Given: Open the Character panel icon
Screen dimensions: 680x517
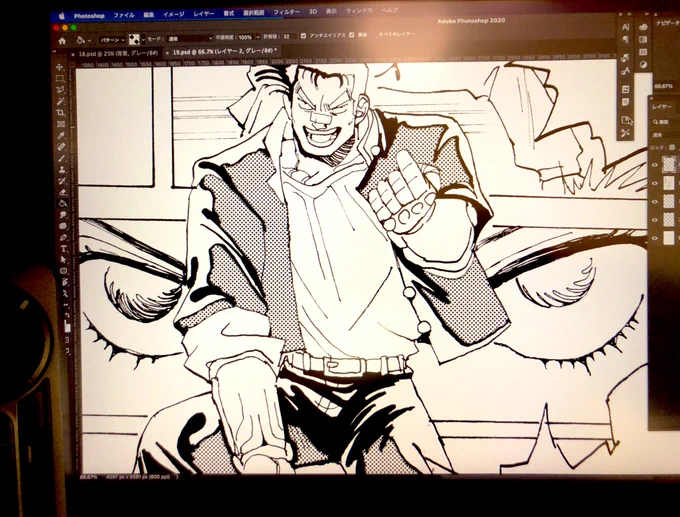Looking at the screenshot, I should pos(625,27).
